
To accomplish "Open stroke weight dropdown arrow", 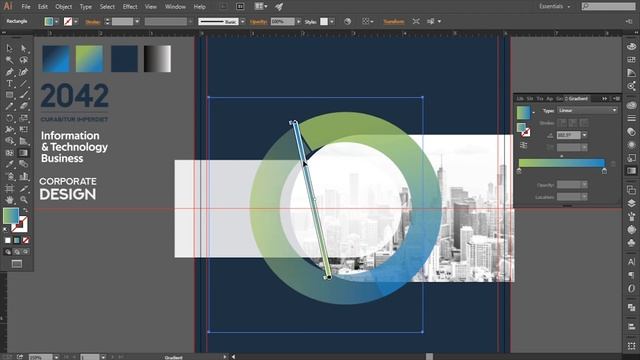I will coord(137,21).
